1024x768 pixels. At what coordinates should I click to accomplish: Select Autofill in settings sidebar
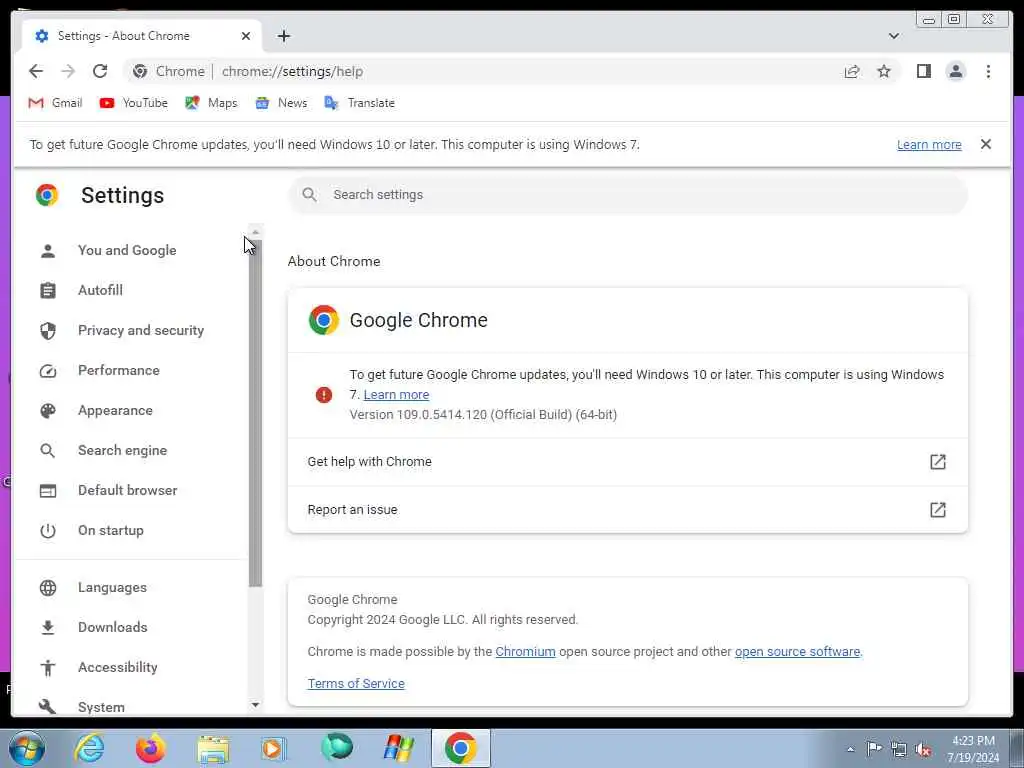point(101,291)
